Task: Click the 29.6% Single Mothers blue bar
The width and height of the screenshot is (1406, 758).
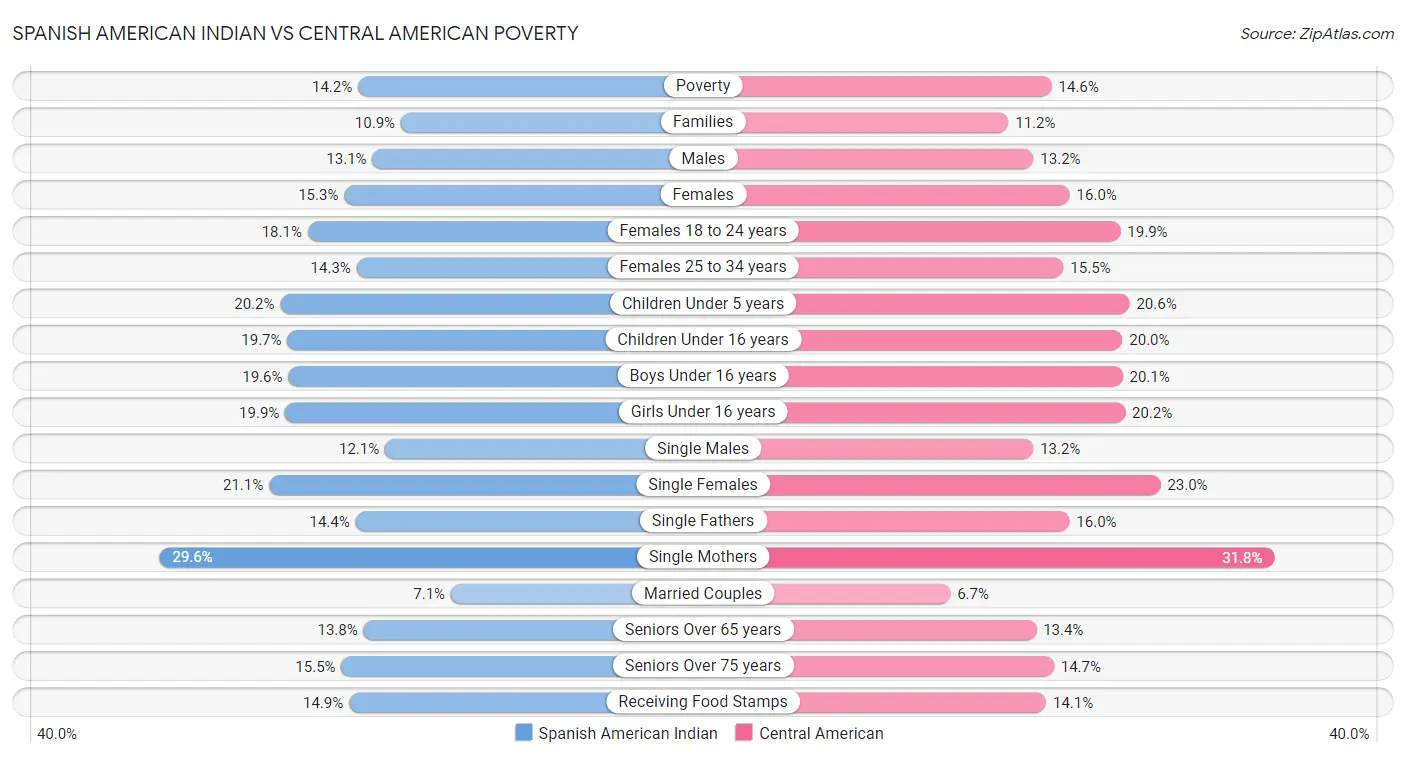Action: [400, 557]
